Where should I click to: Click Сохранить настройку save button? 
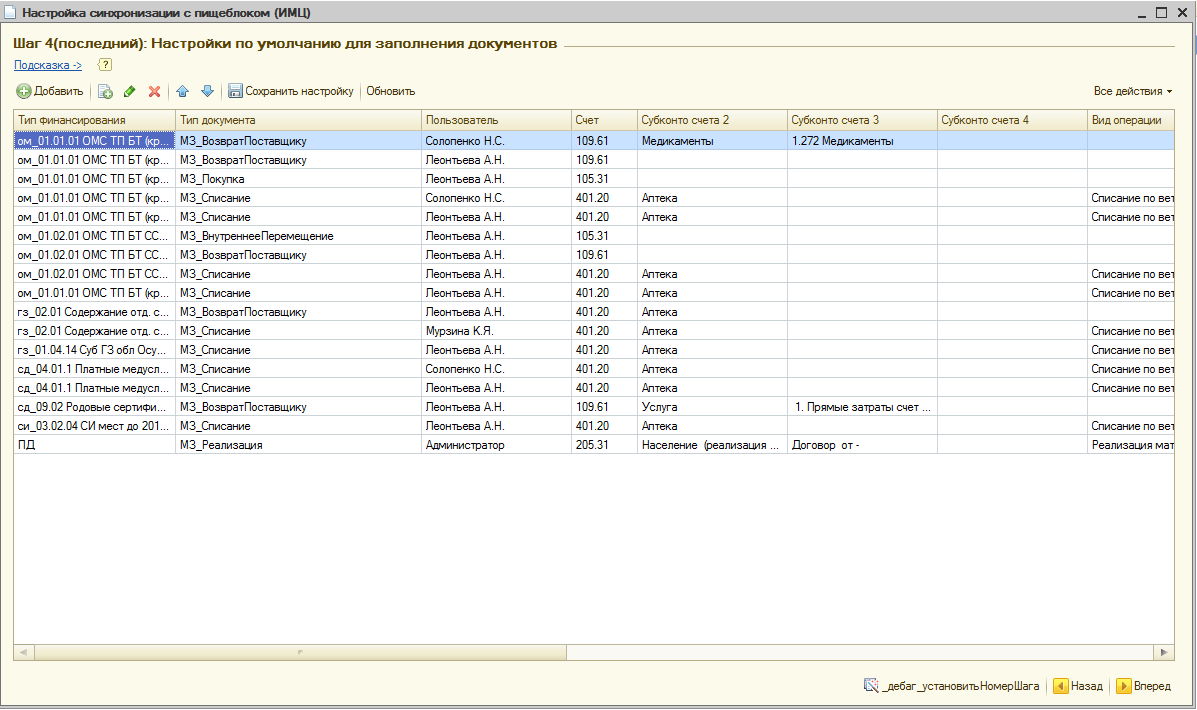291,91
